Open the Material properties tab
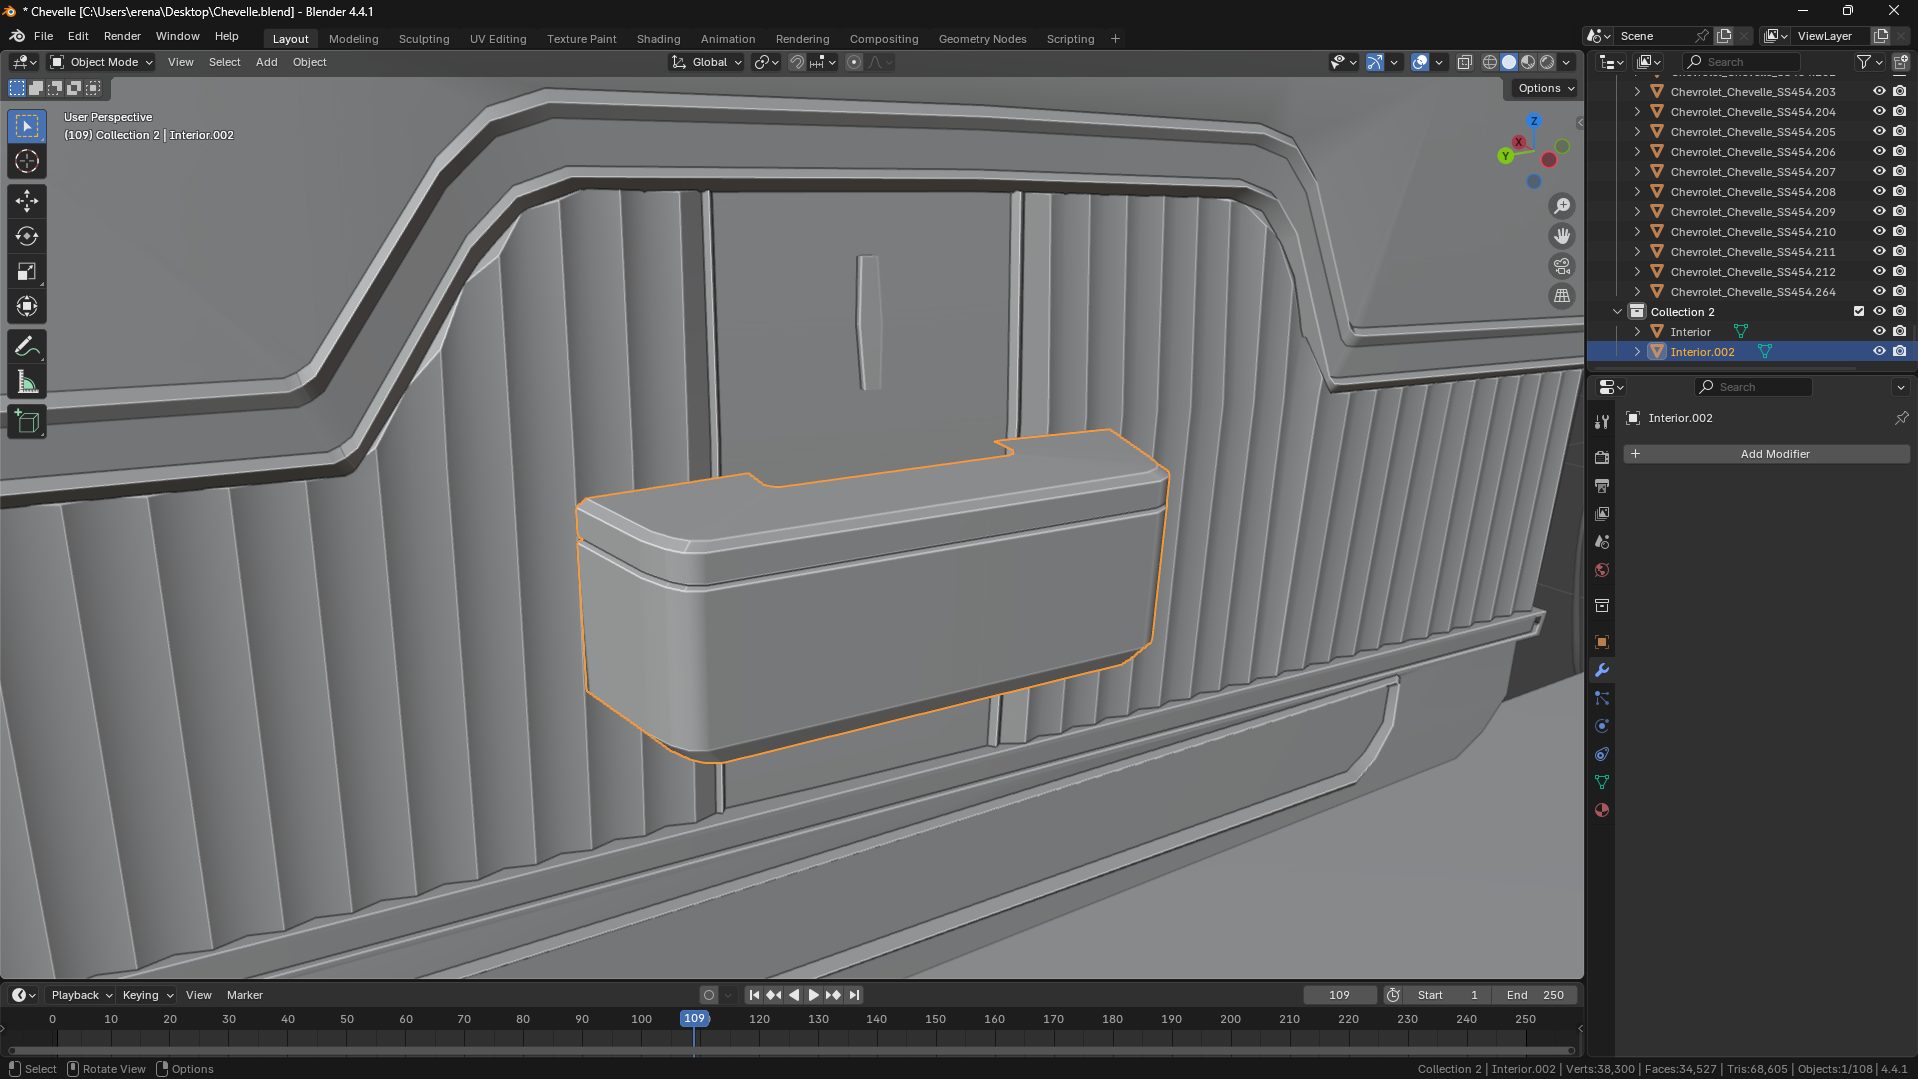The width and height of the screenshot is (1918, 1079). [x=1602, y=810]
